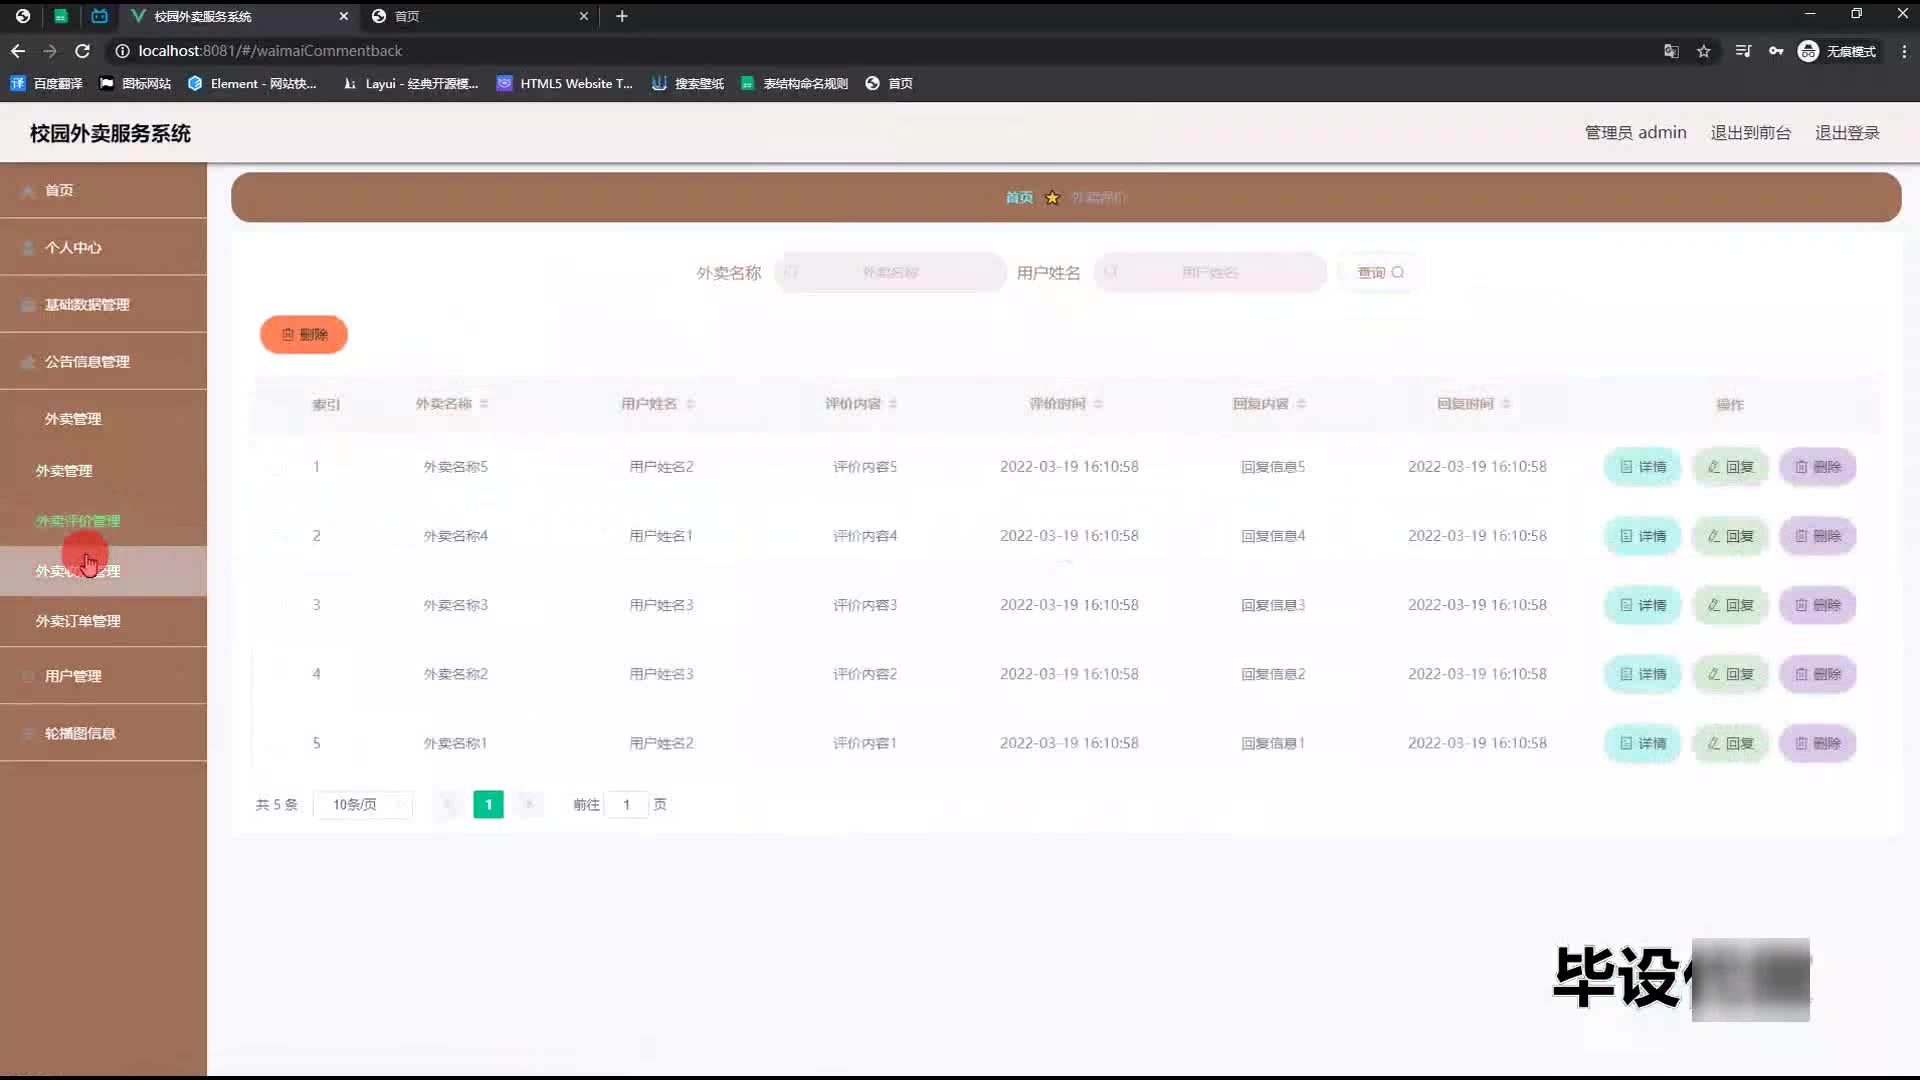The image size is (1920, 1080).
Task: Click 删除 for row 外卖名称5
Action: [1818, 467]
